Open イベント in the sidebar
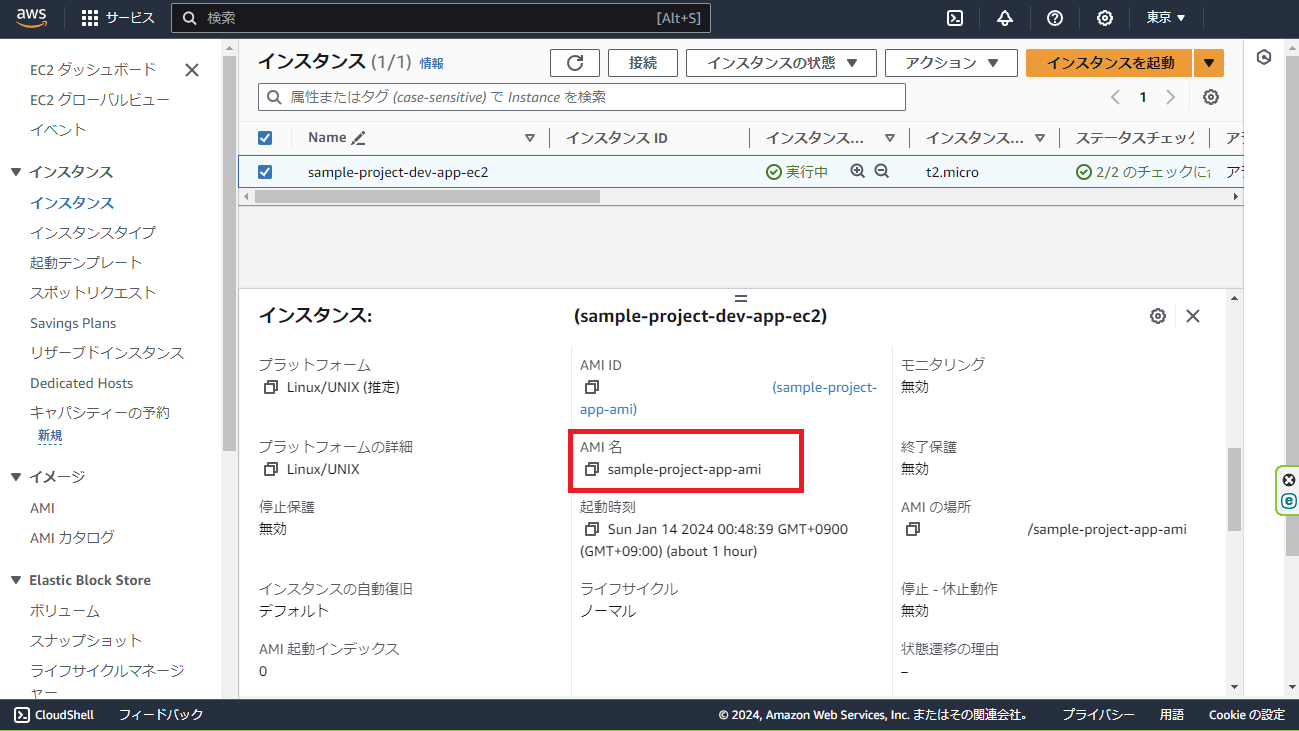1299x731 pixels. click(58, 130)
